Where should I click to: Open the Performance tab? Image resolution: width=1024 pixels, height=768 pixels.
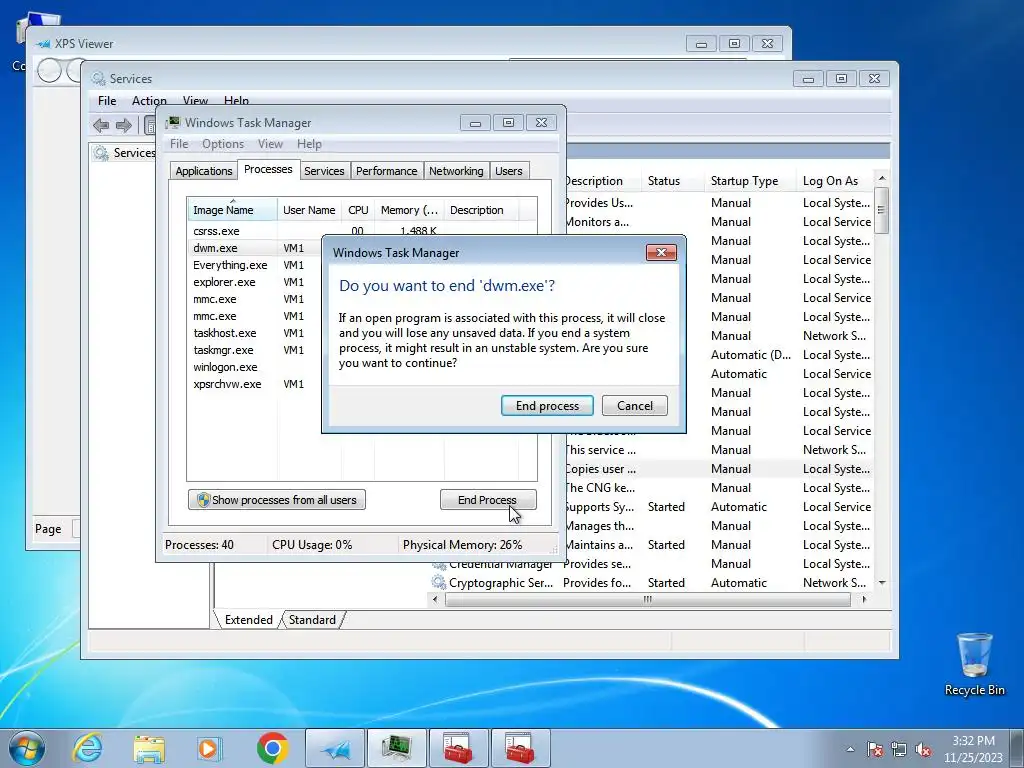coord(387,171)
